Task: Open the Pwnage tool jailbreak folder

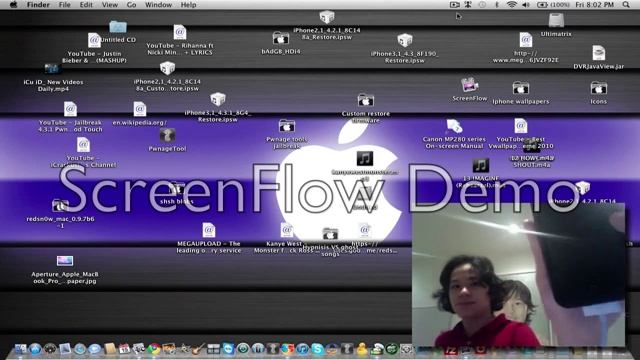Action: [x=287, y=126]
